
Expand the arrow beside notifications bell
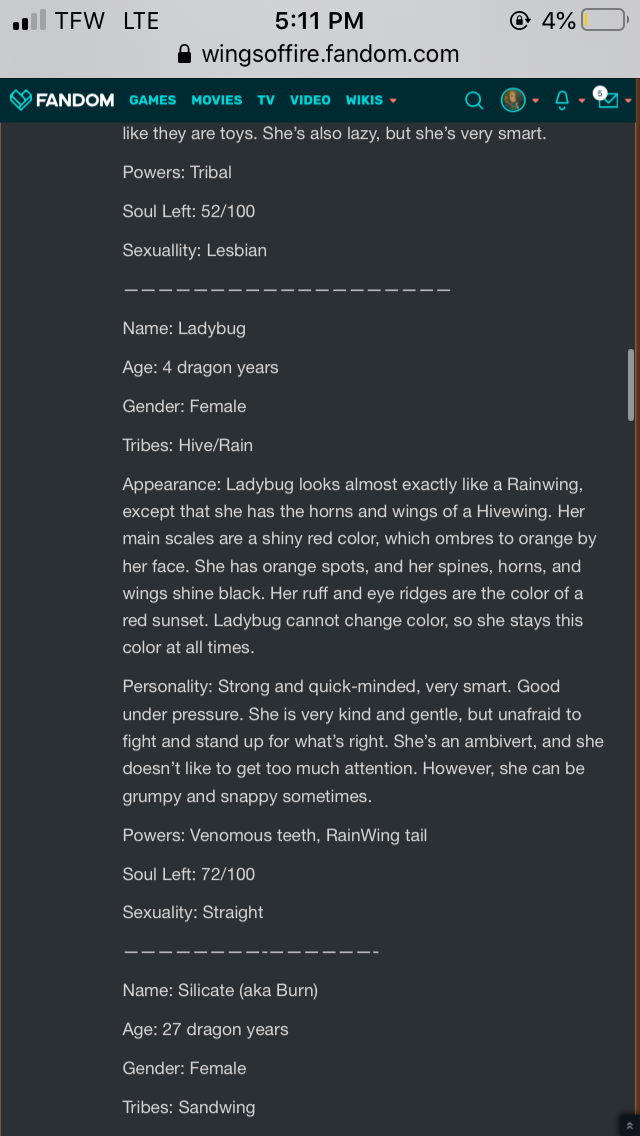[581, 101]
